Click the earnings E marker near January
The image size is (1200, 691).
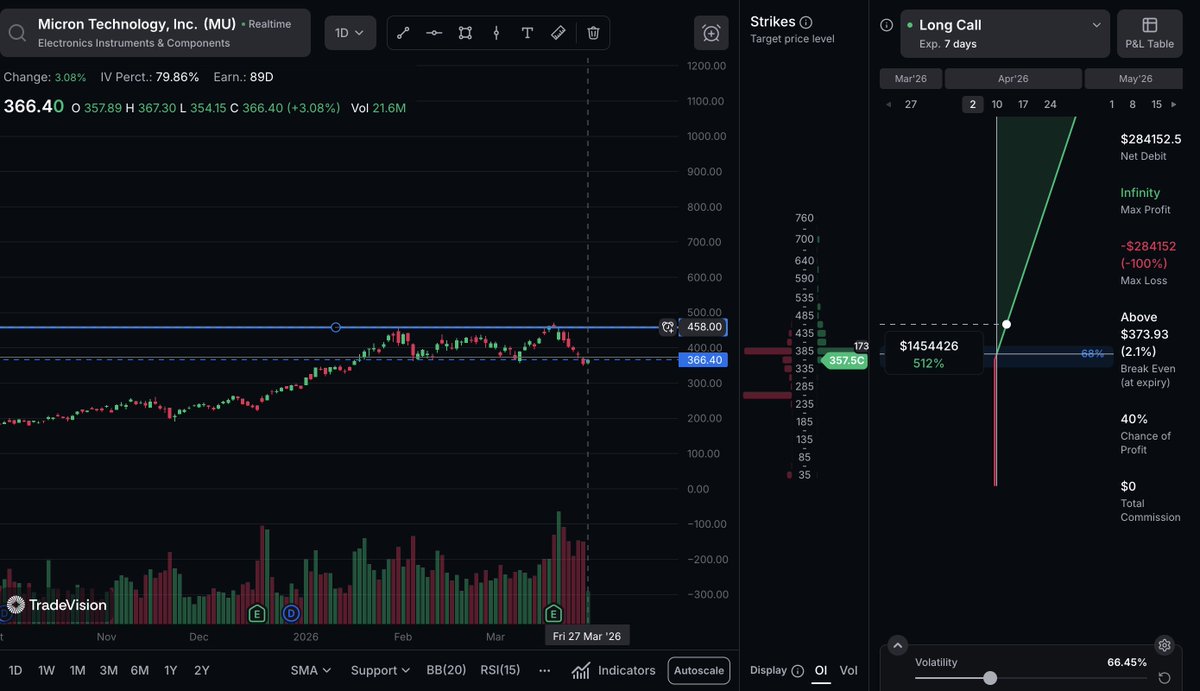(257, 613)
